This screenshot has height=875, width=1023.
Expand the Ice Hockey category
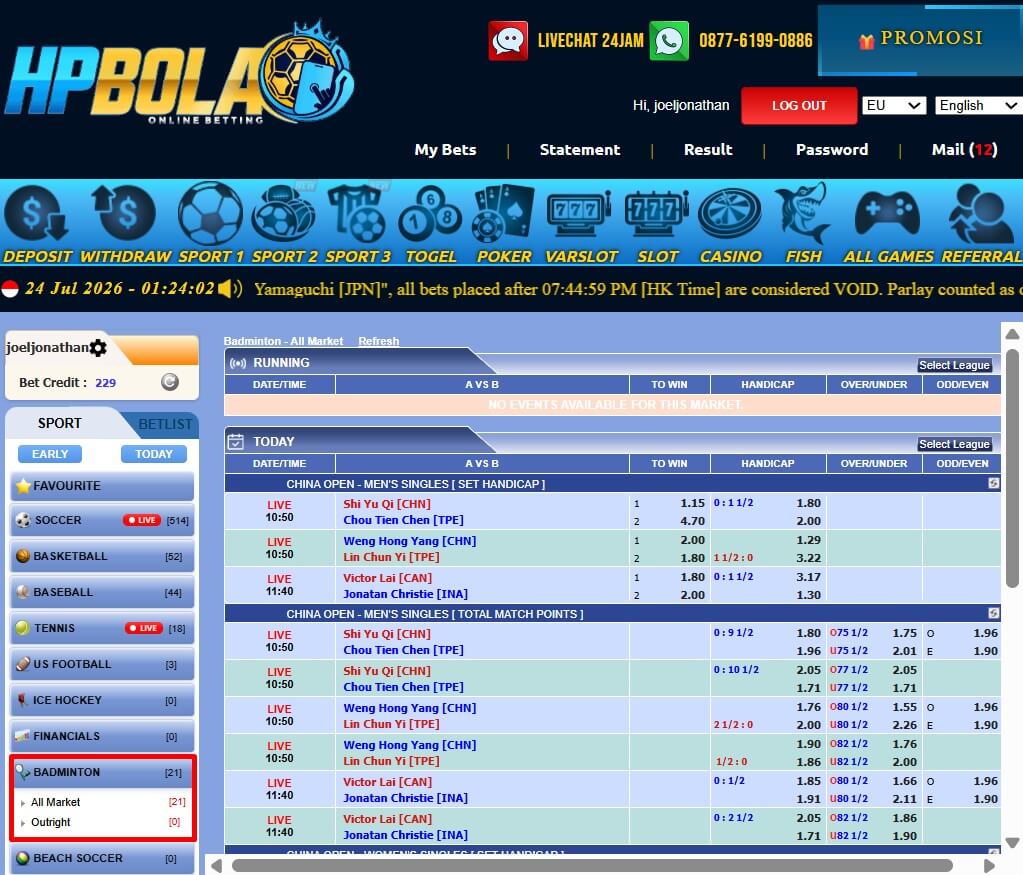pos(102,699)
